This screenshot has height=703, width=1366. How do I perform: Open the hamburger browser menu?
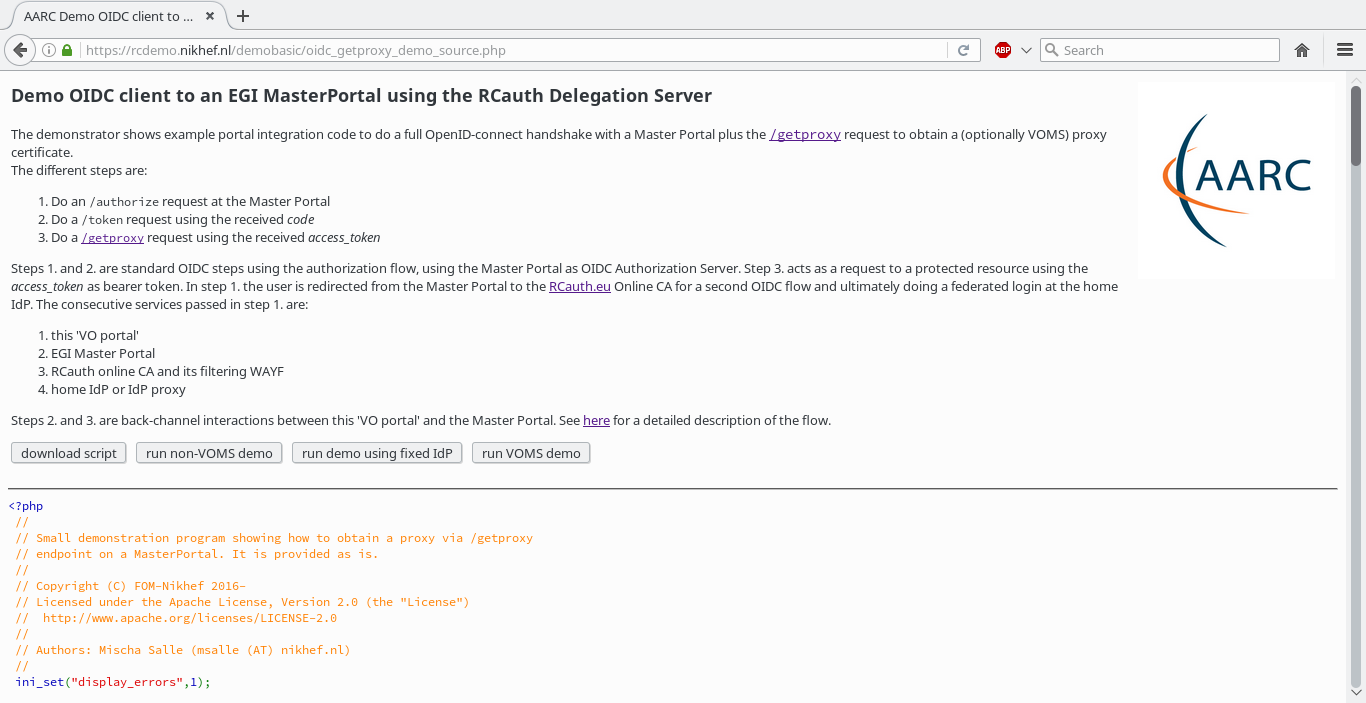click(1345, 50)
